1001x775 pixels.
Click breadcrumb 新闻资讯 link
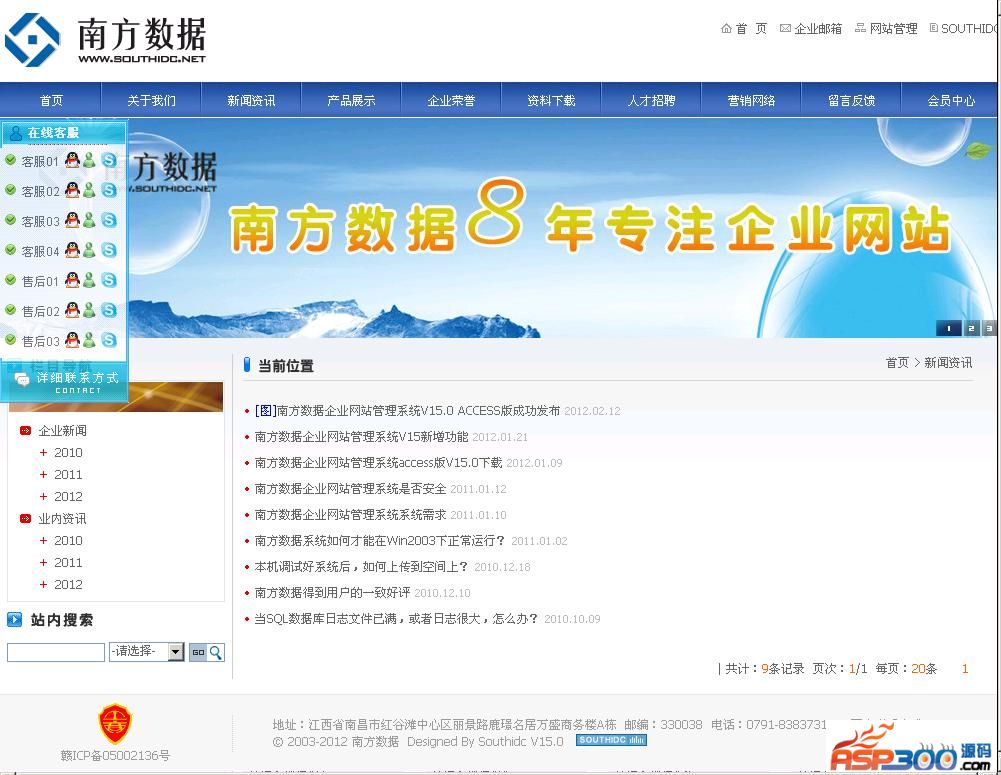pyautogui.click(x=948, y=363)
